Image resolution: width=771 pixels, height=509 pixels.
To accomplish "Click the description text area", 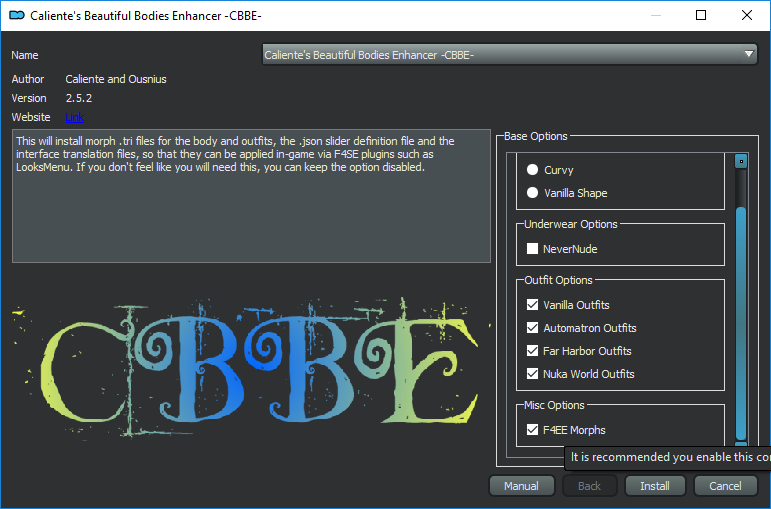I will [250, 195].
